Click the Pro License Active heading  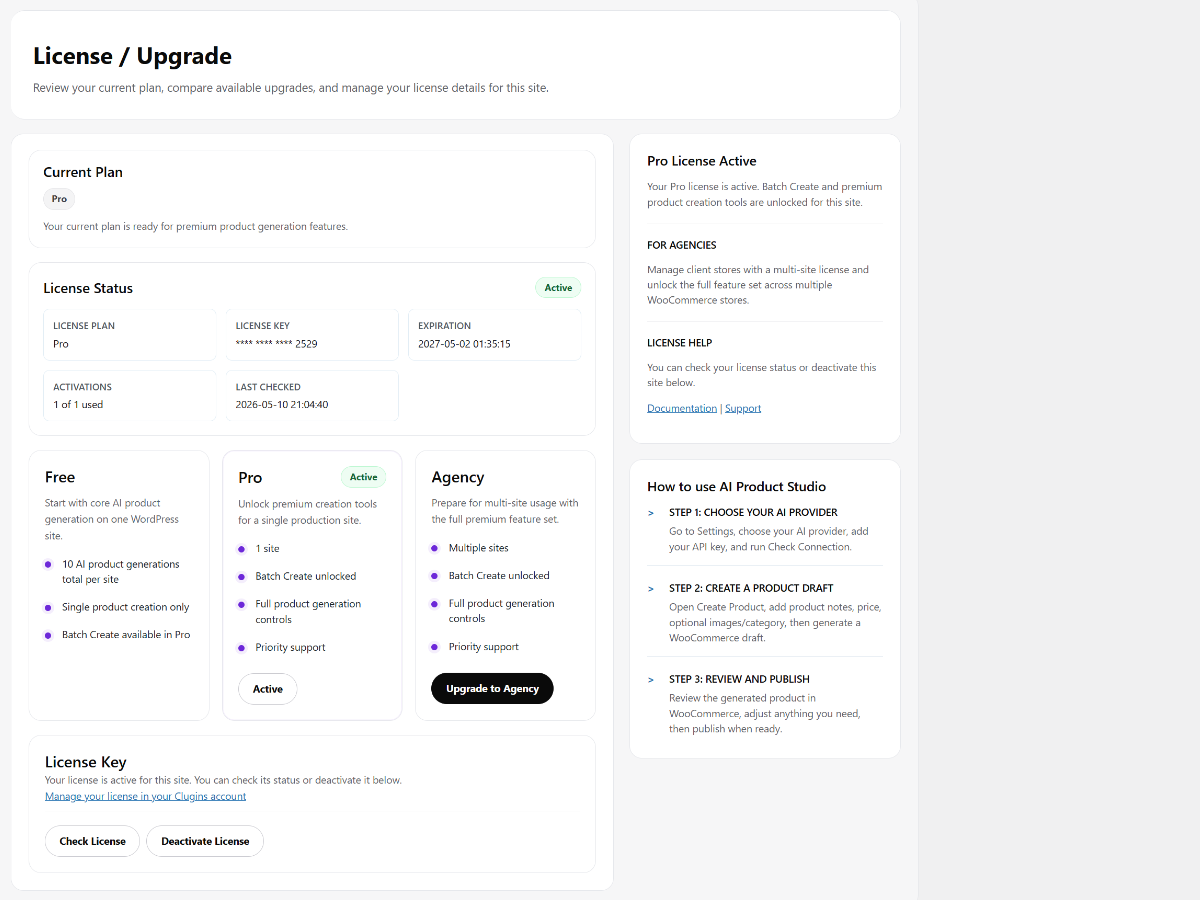pos(702,161)
